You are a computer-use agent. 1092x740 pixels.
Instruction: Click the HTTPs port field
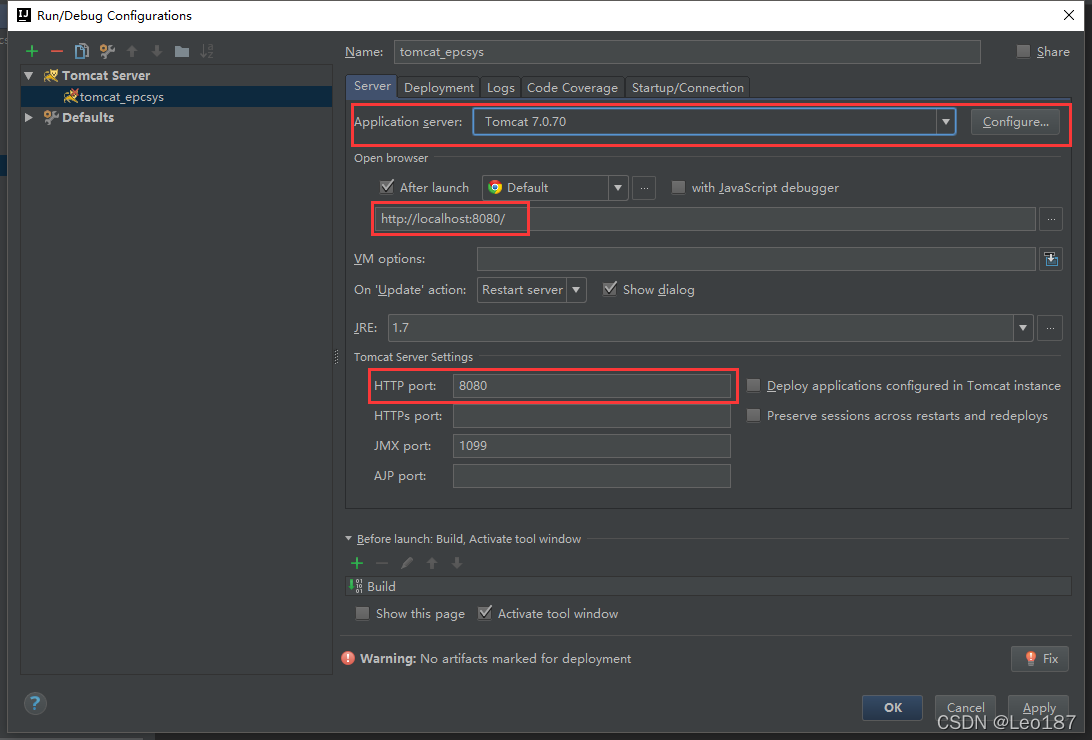click(591, 416)
